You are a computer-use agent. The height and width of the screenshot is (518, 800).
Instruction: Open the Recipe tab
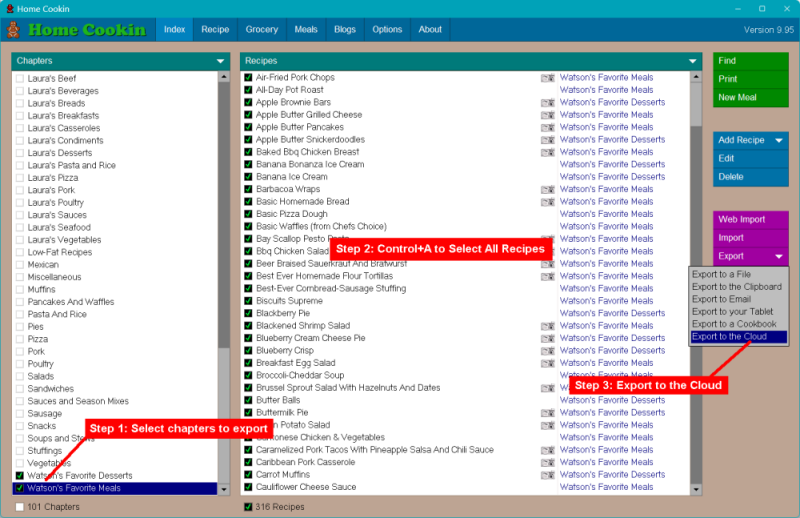point(215,30)
